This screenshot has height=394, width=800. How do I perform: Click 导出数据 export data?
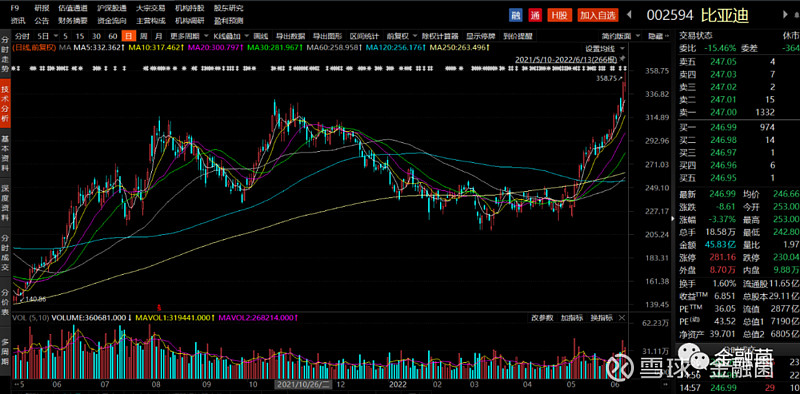coord(290,36)
